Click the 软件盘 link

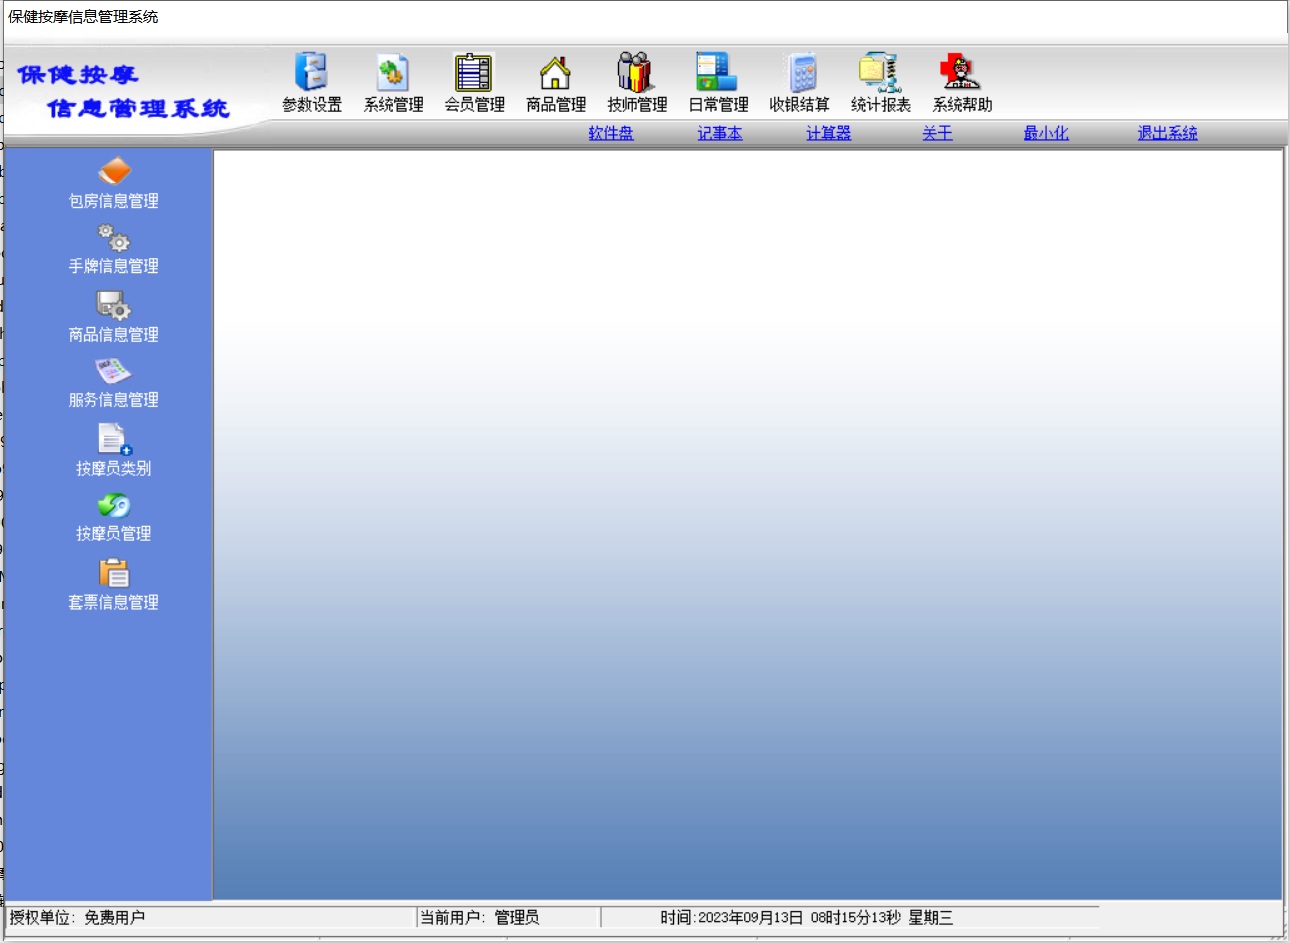coord(611,133)
